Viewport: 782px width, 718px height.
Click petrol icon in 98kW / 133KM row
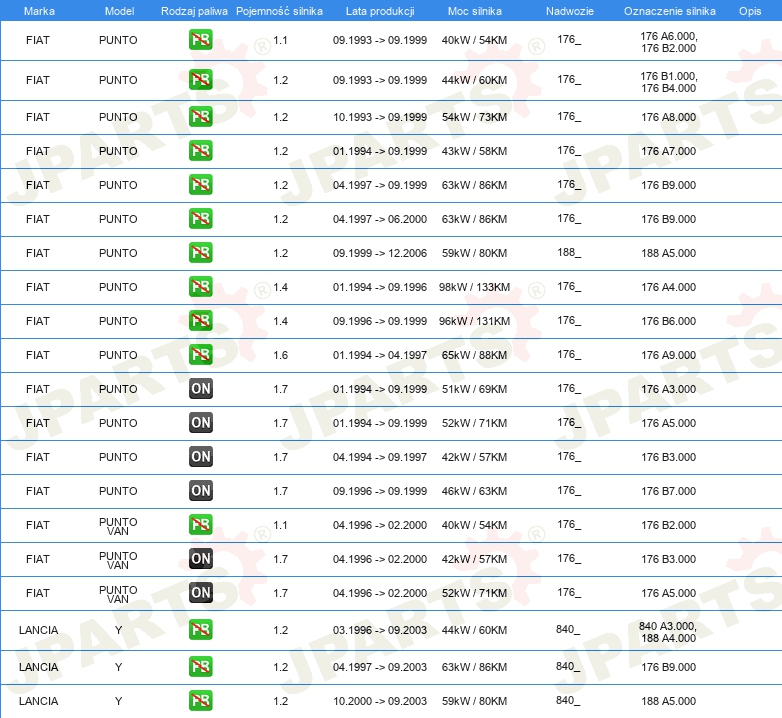coord(200,287)
